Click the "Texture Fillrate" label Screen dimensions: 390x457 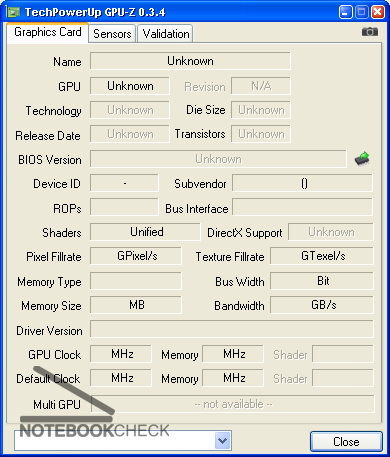click(x=230, y=257)
